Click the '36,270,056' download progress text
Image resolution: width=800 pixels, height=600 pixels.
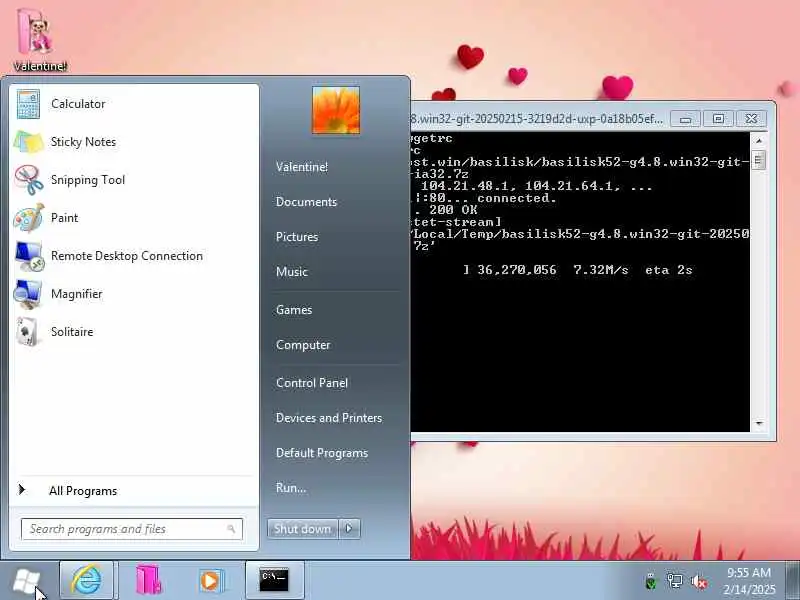click(x=517, y=270)
